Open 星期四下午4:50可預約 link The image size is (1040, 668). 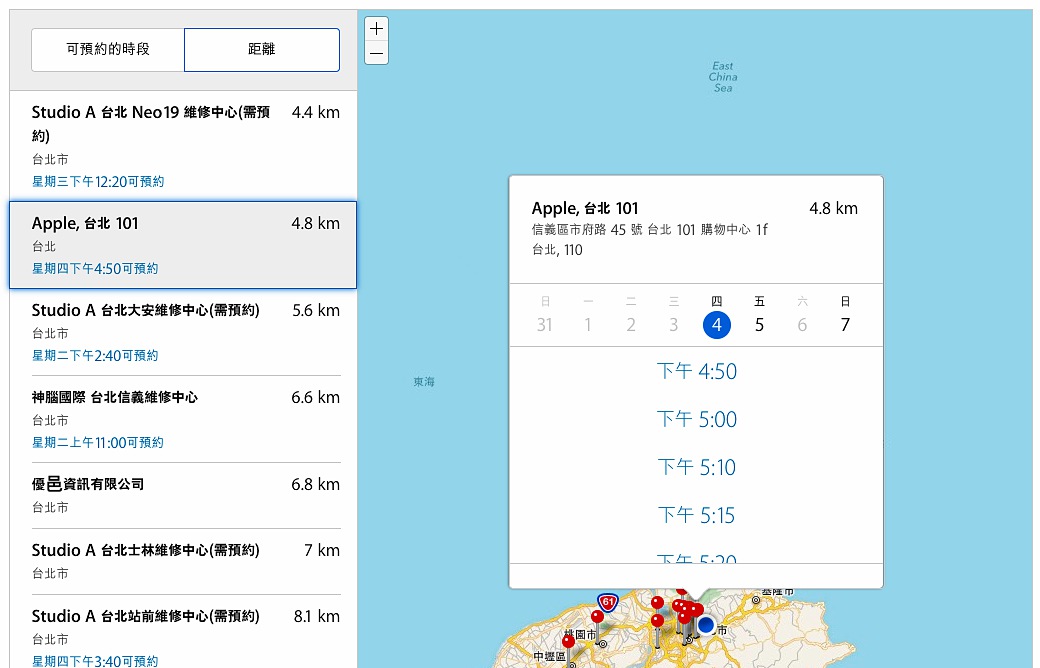click(x=95, y=269)
